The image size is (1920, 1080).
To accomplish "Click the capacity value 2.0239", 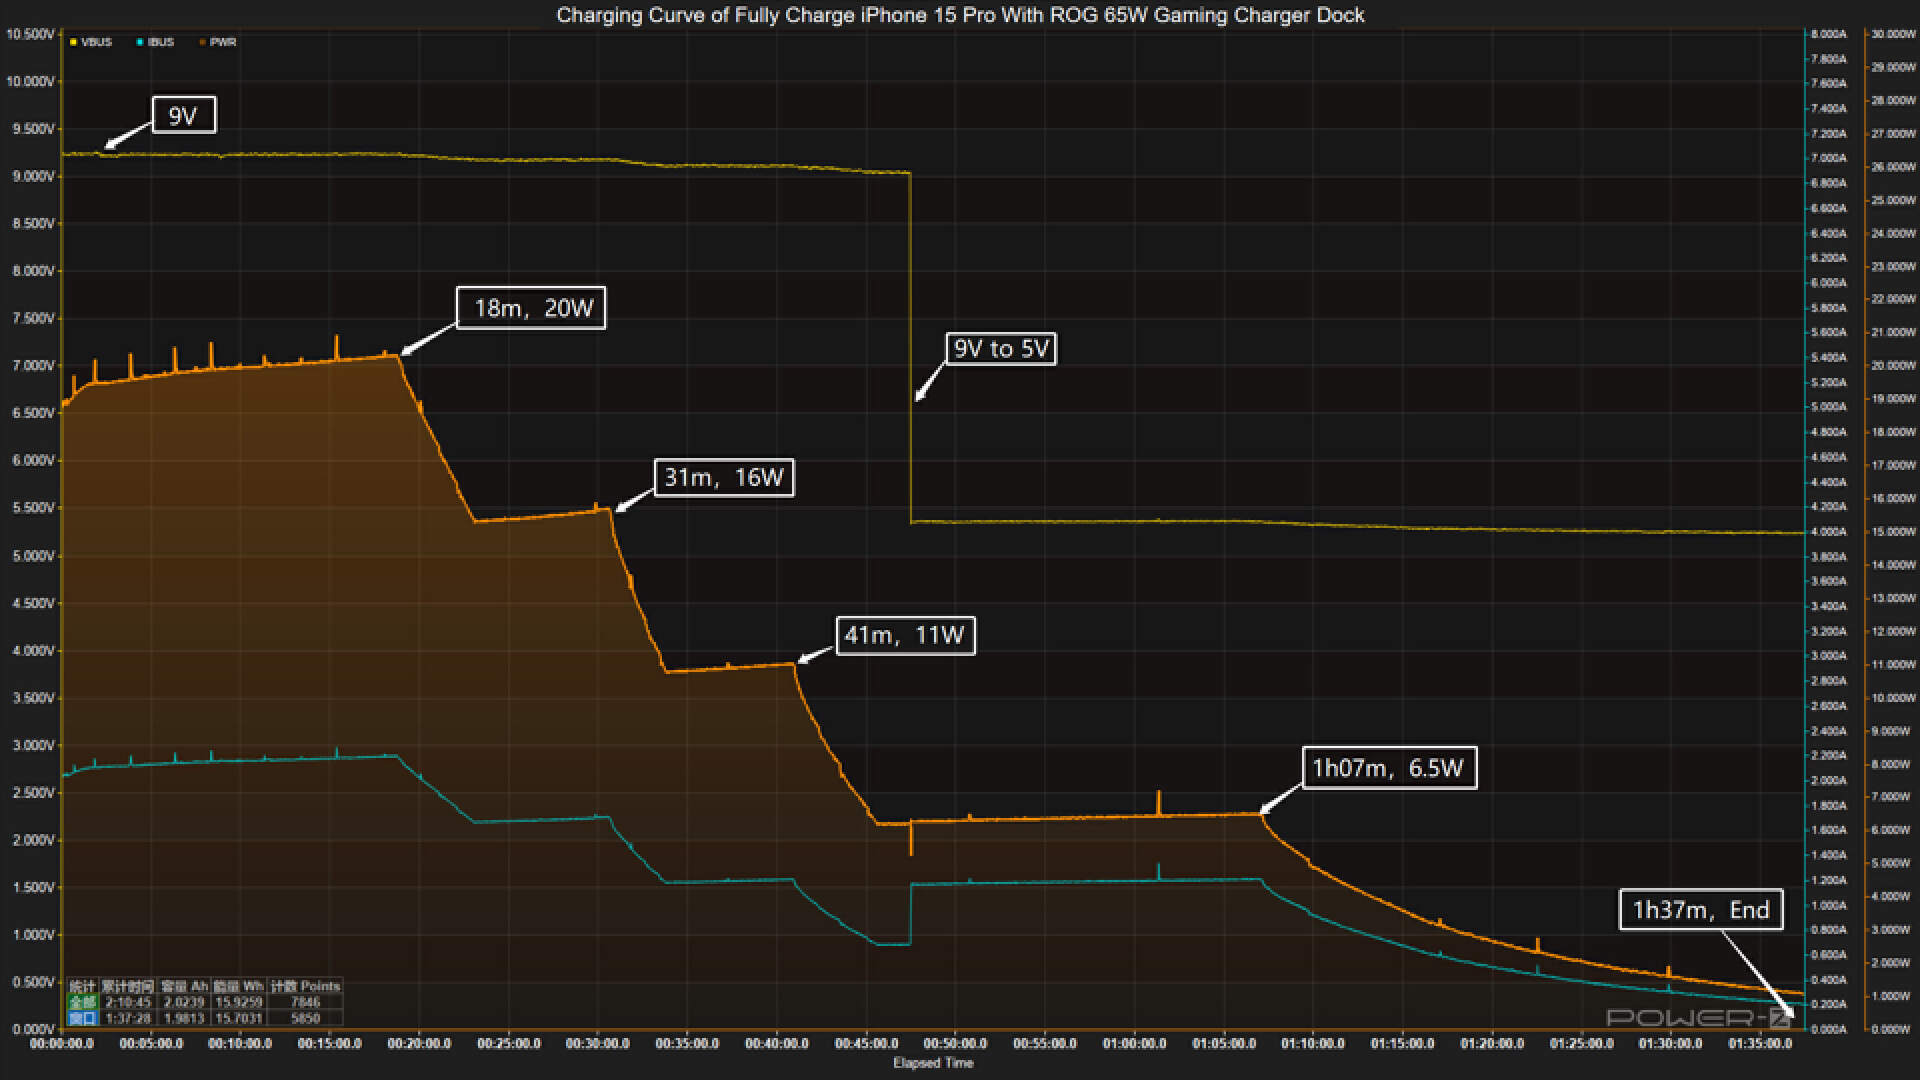I will pos(184,1002).
